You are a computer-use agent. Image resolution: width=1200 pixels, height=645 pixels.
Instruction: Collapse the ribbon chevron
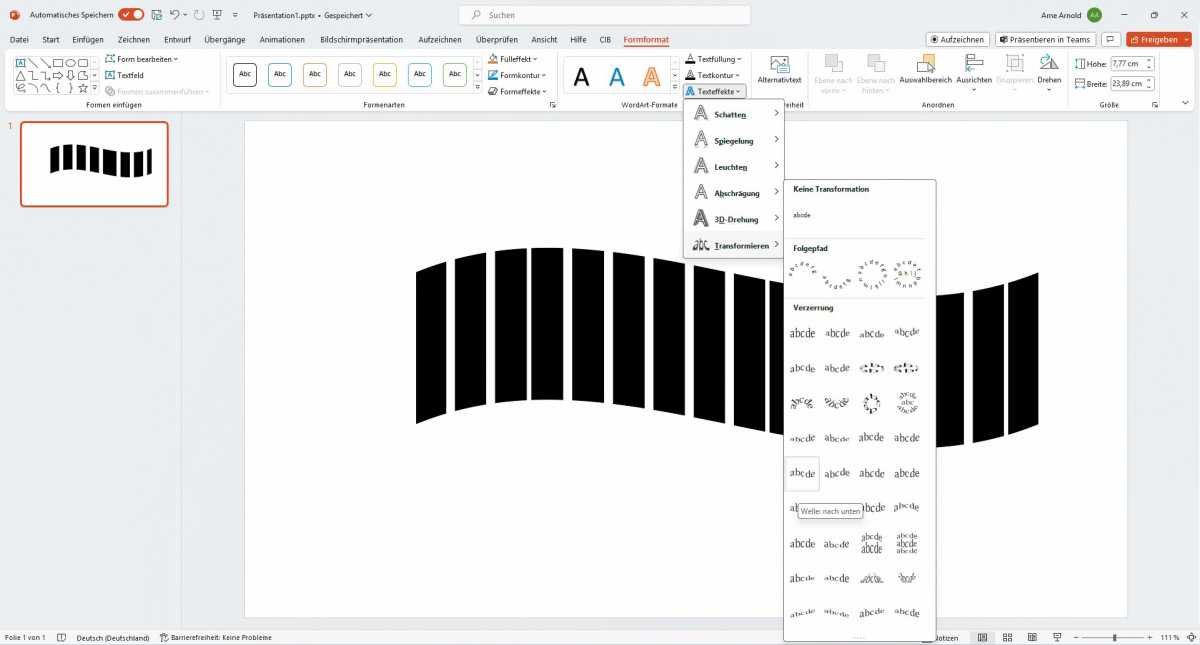pos(1185,103)
